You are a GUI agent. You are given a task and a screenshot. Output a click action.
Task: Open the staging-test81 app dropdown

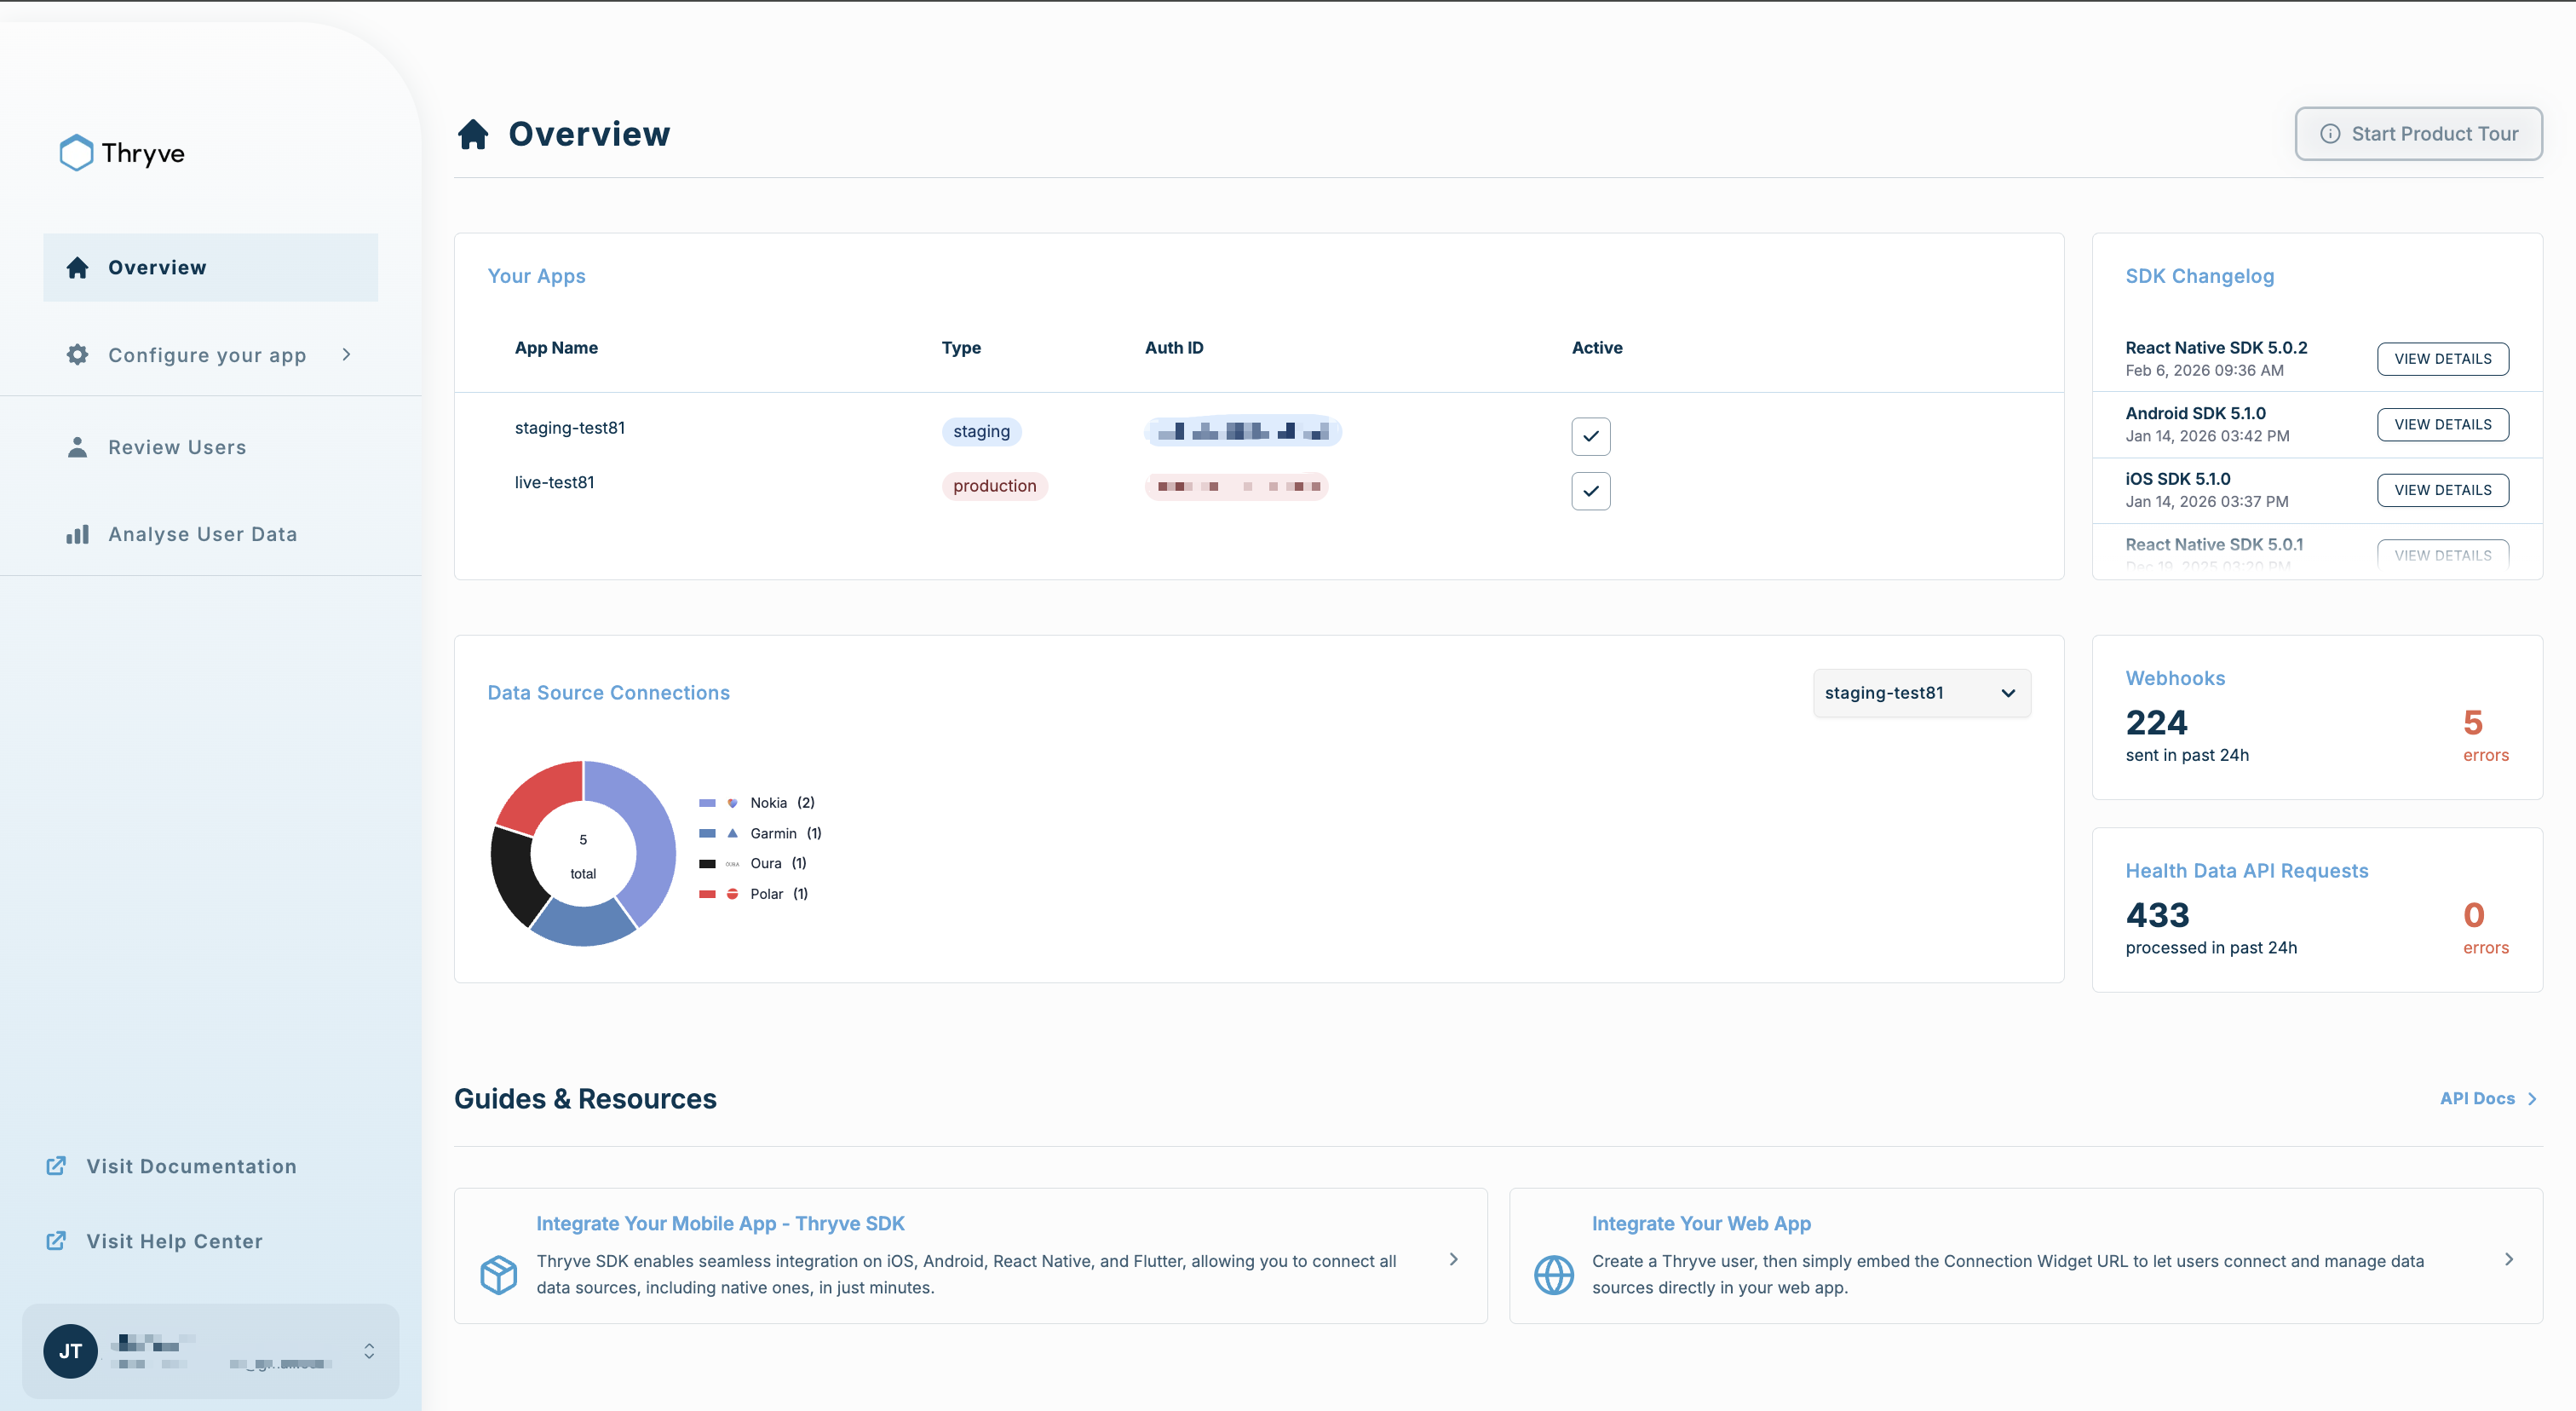[x=1921, y=693]
